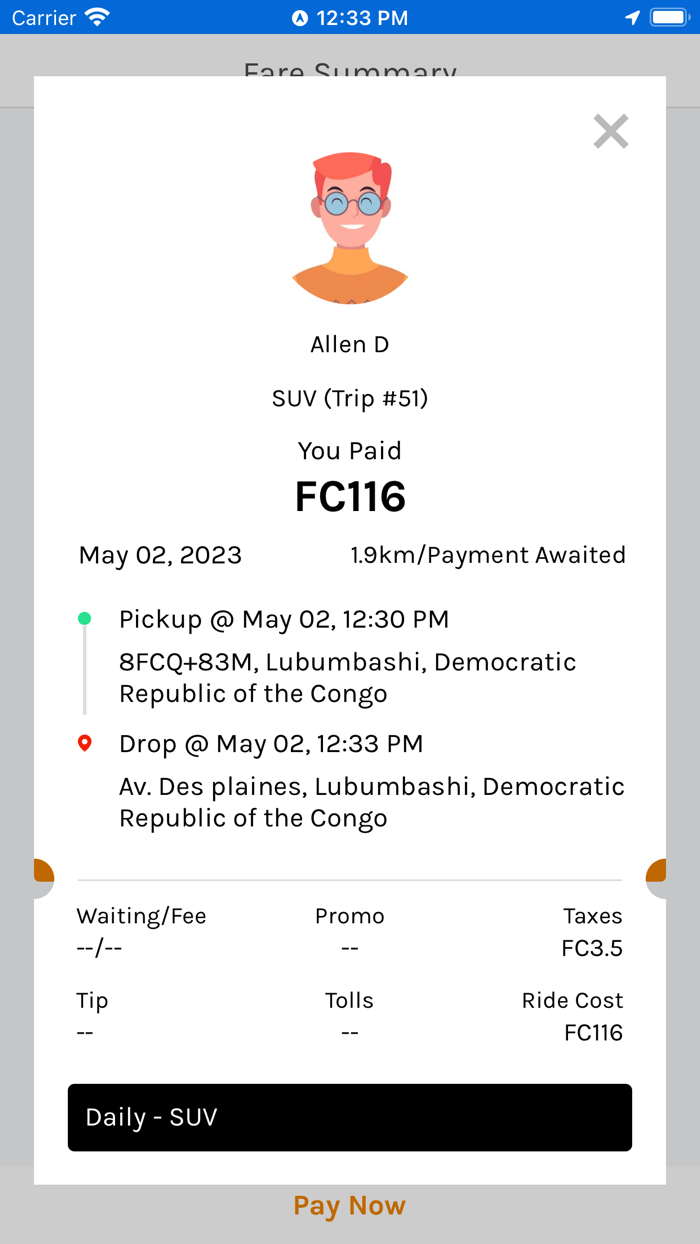
Task: Tap the Tip entry to add a tip
Action: pos(92,1015)
